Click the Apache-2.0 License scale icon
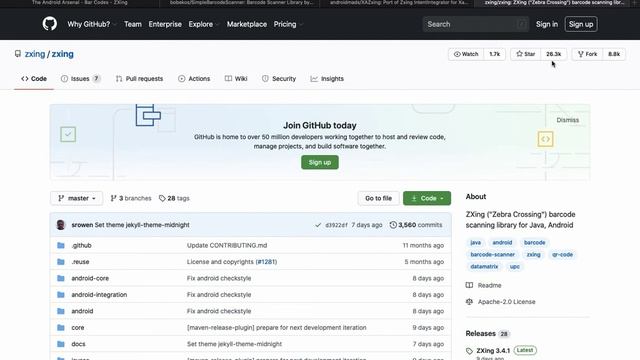This screenshot has width=640, height=360. click(469, 302)
